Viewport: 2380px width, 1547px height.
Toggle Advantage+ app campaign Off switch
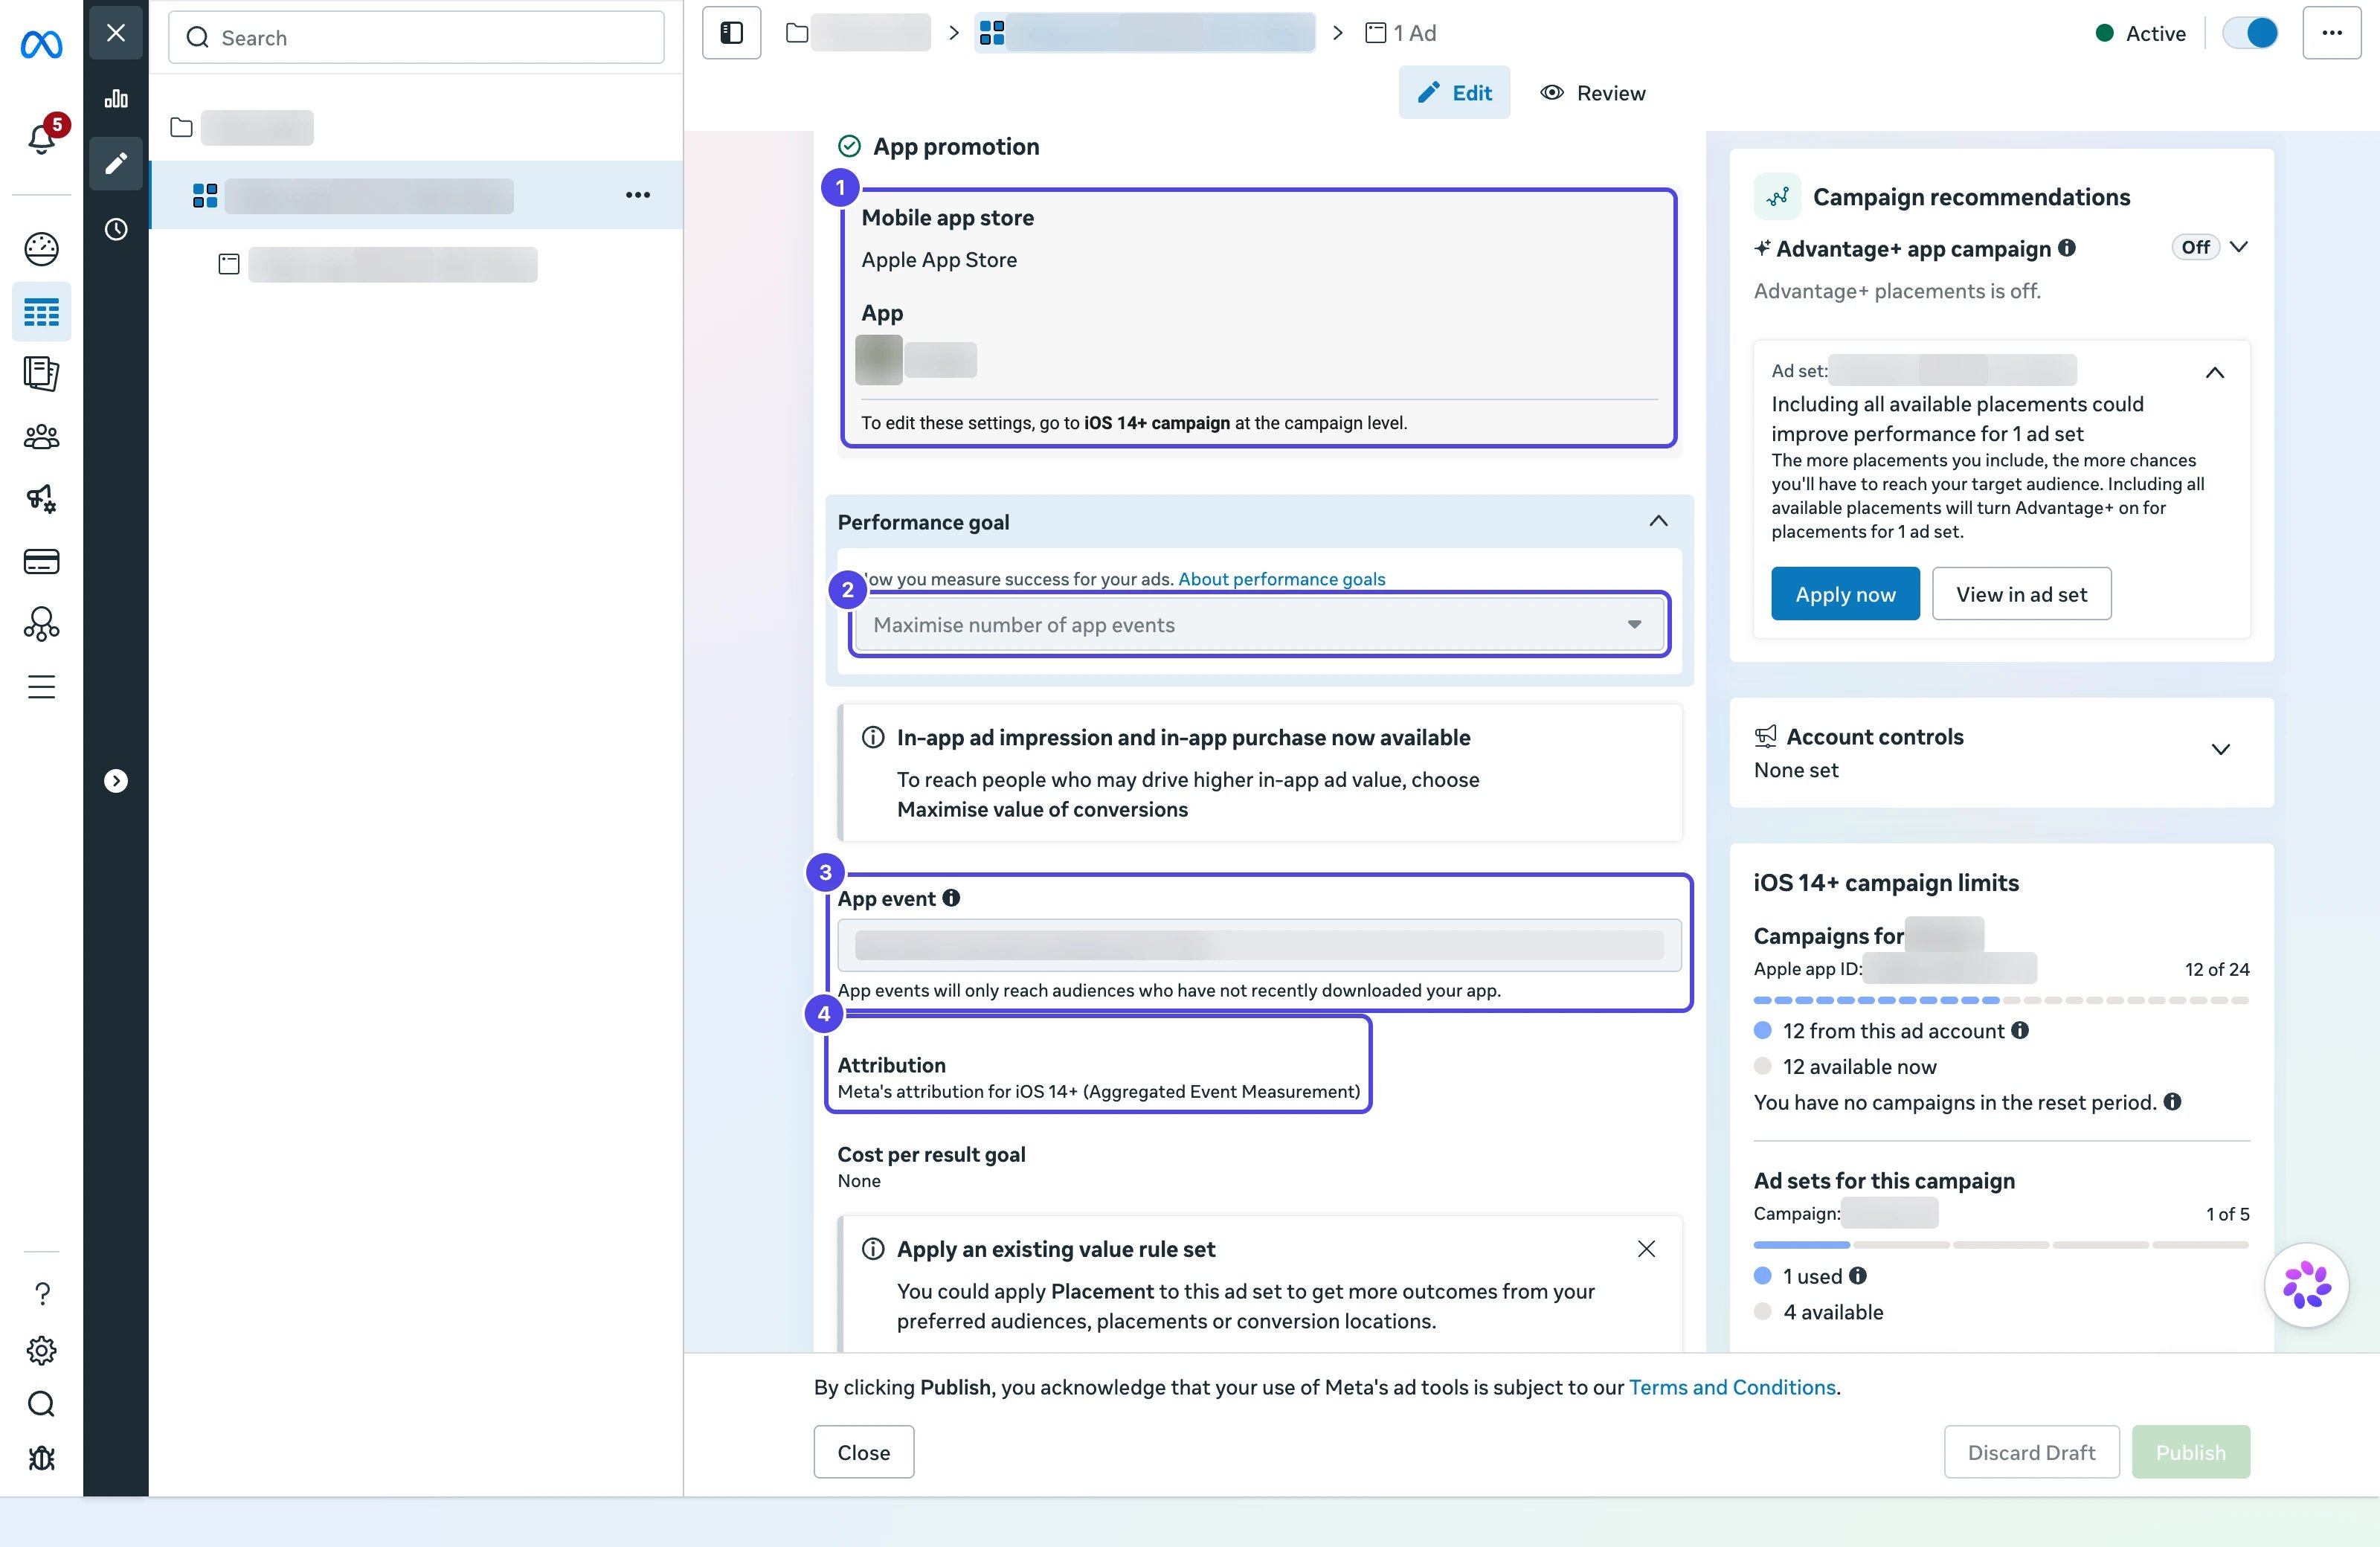(2195, 247)
